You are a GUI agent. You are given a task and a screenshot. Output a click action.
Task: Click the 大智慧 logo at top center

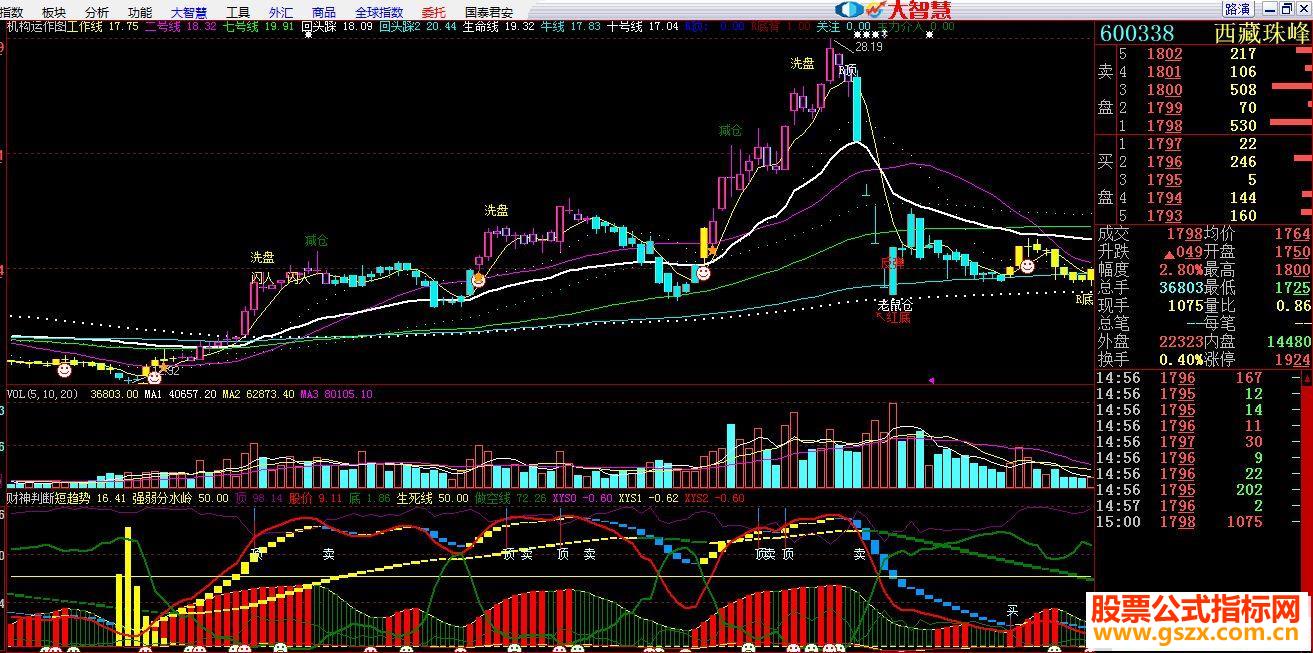point(892,10)
